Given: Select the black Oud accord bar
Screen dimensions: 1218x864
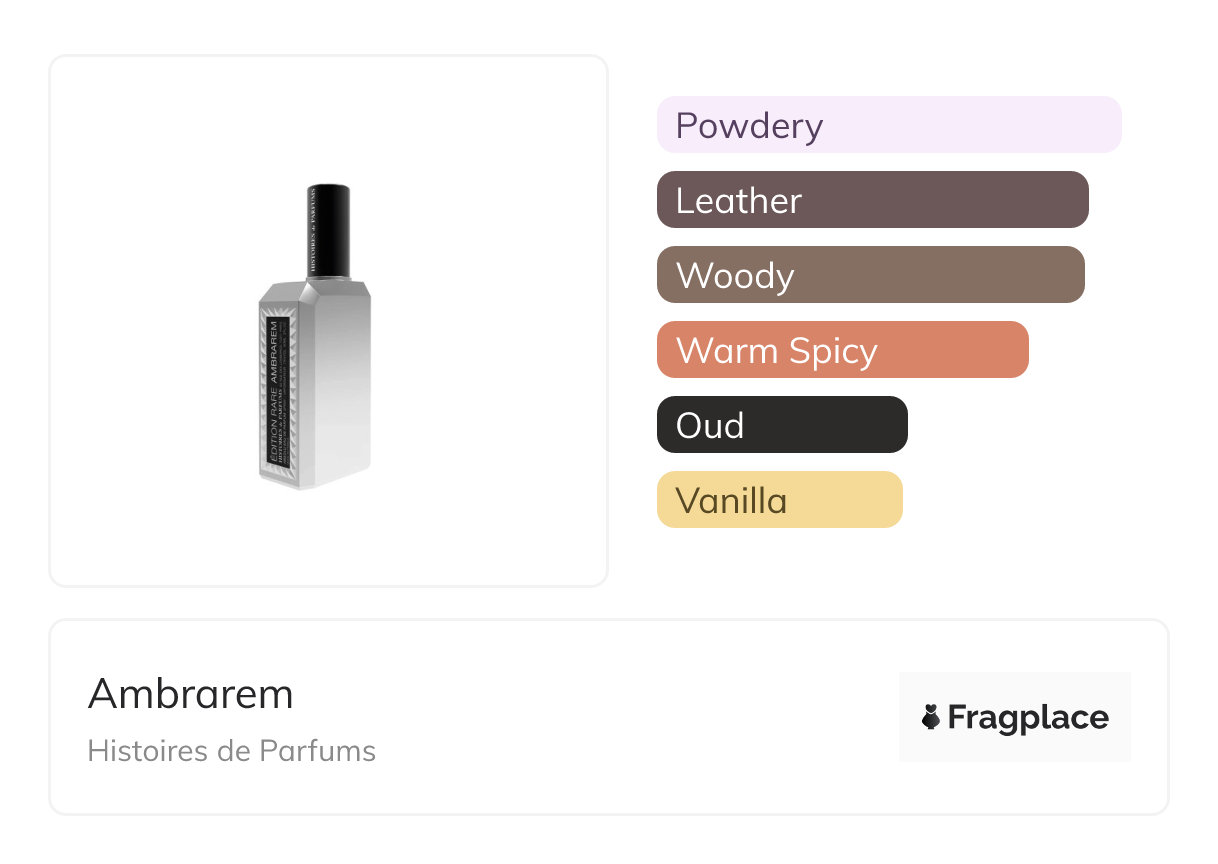Looking at the screenshot, I should 782,425.
